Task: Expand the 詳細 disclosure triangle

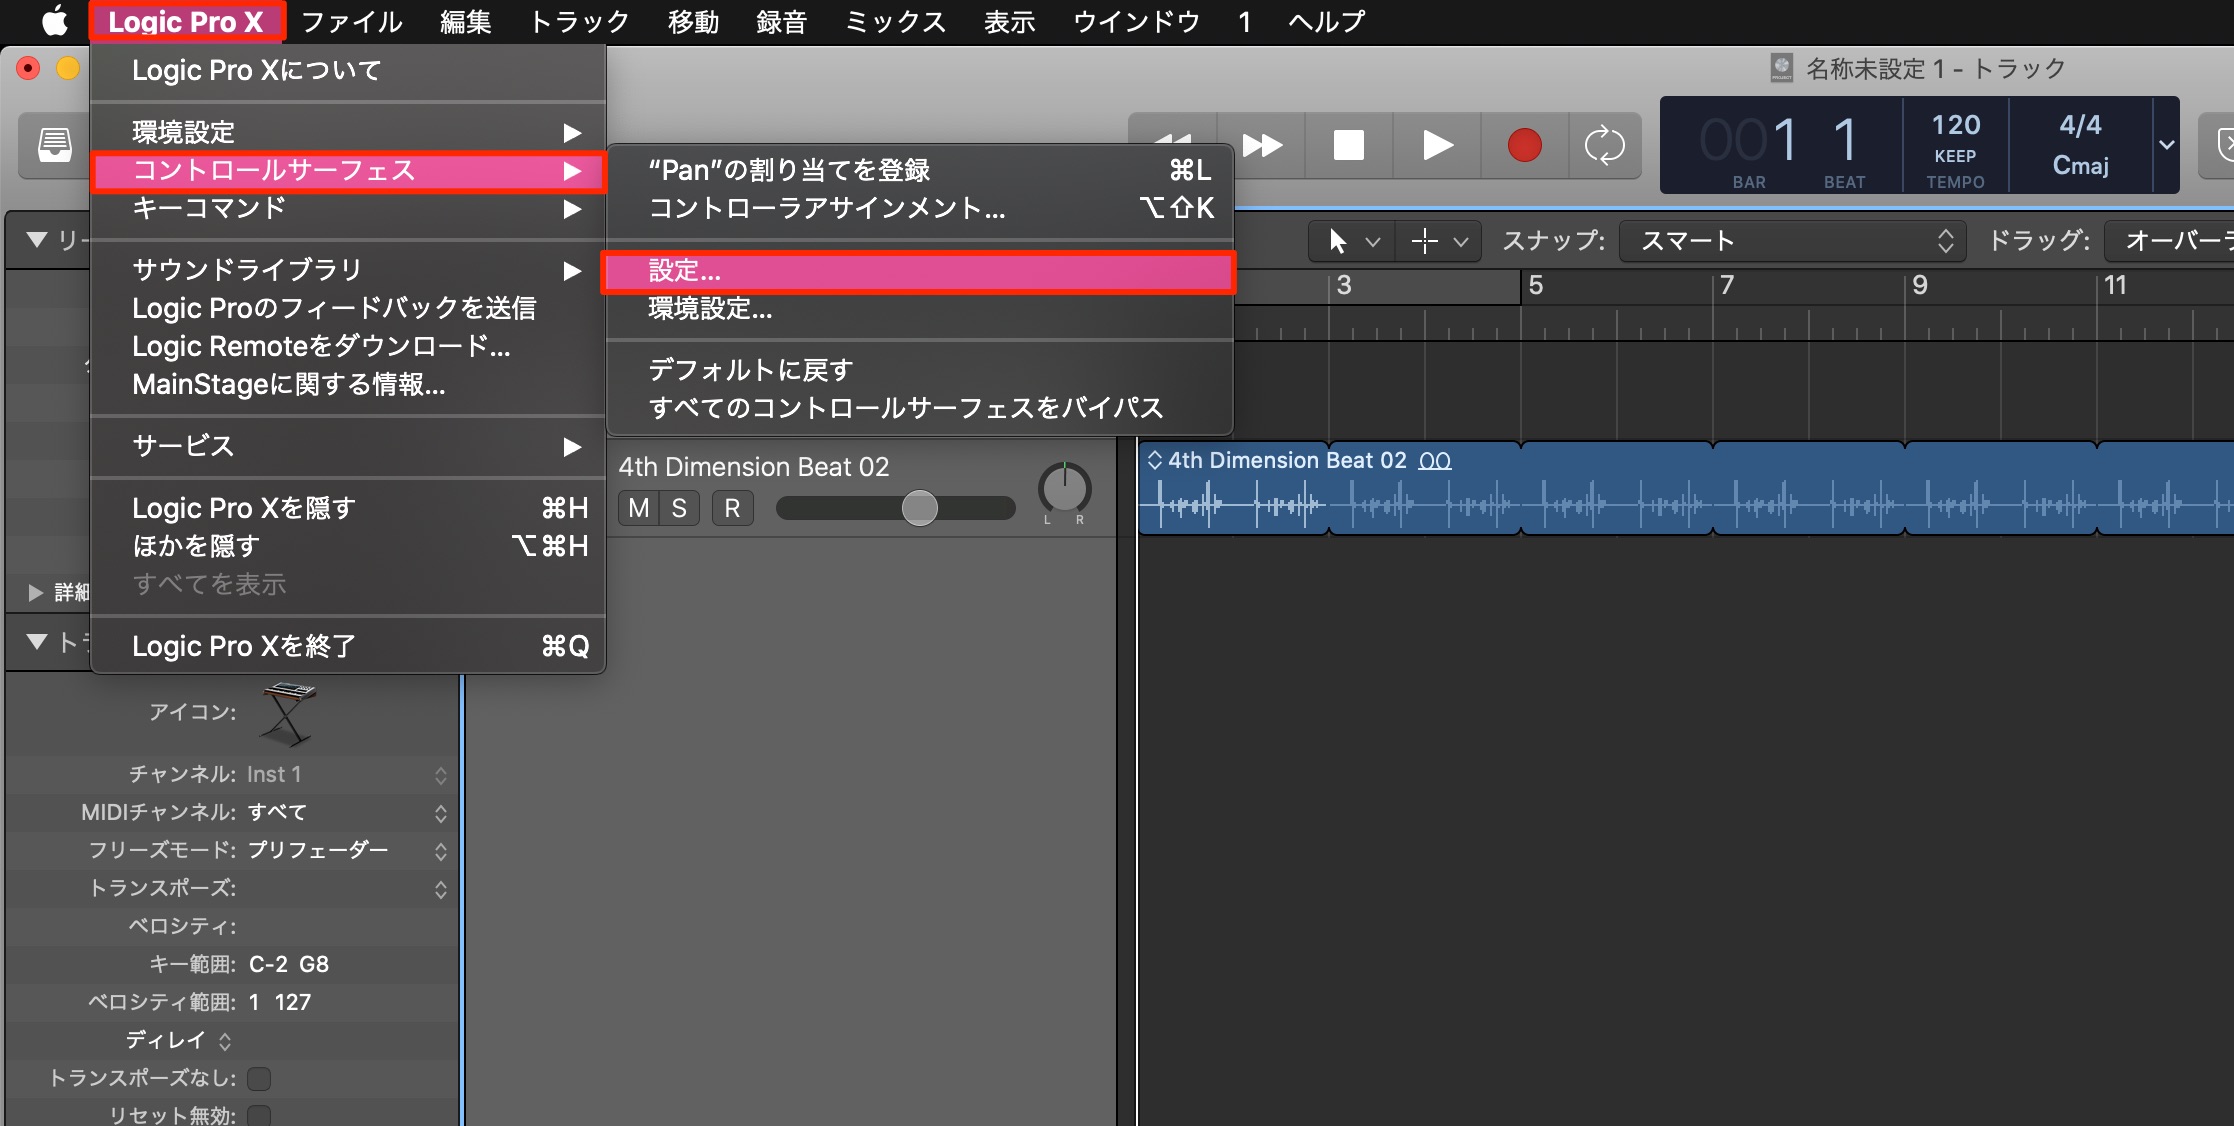Action: click(35, 593)
